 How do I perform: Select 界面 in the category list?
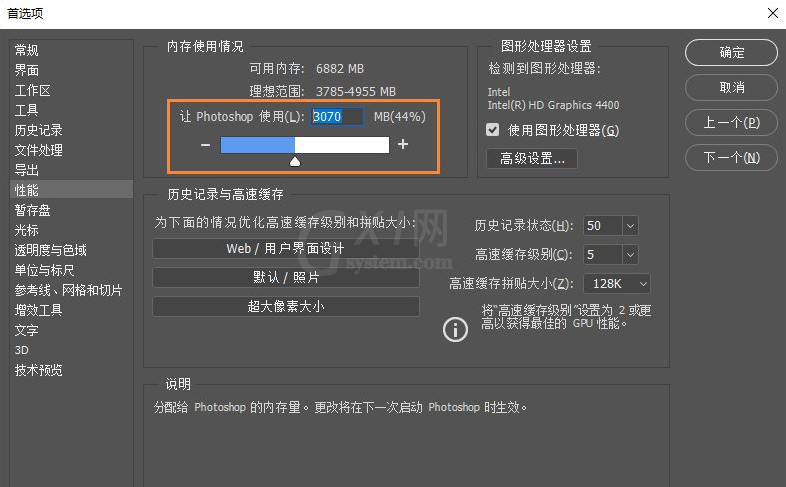click(x=71, y=70)
